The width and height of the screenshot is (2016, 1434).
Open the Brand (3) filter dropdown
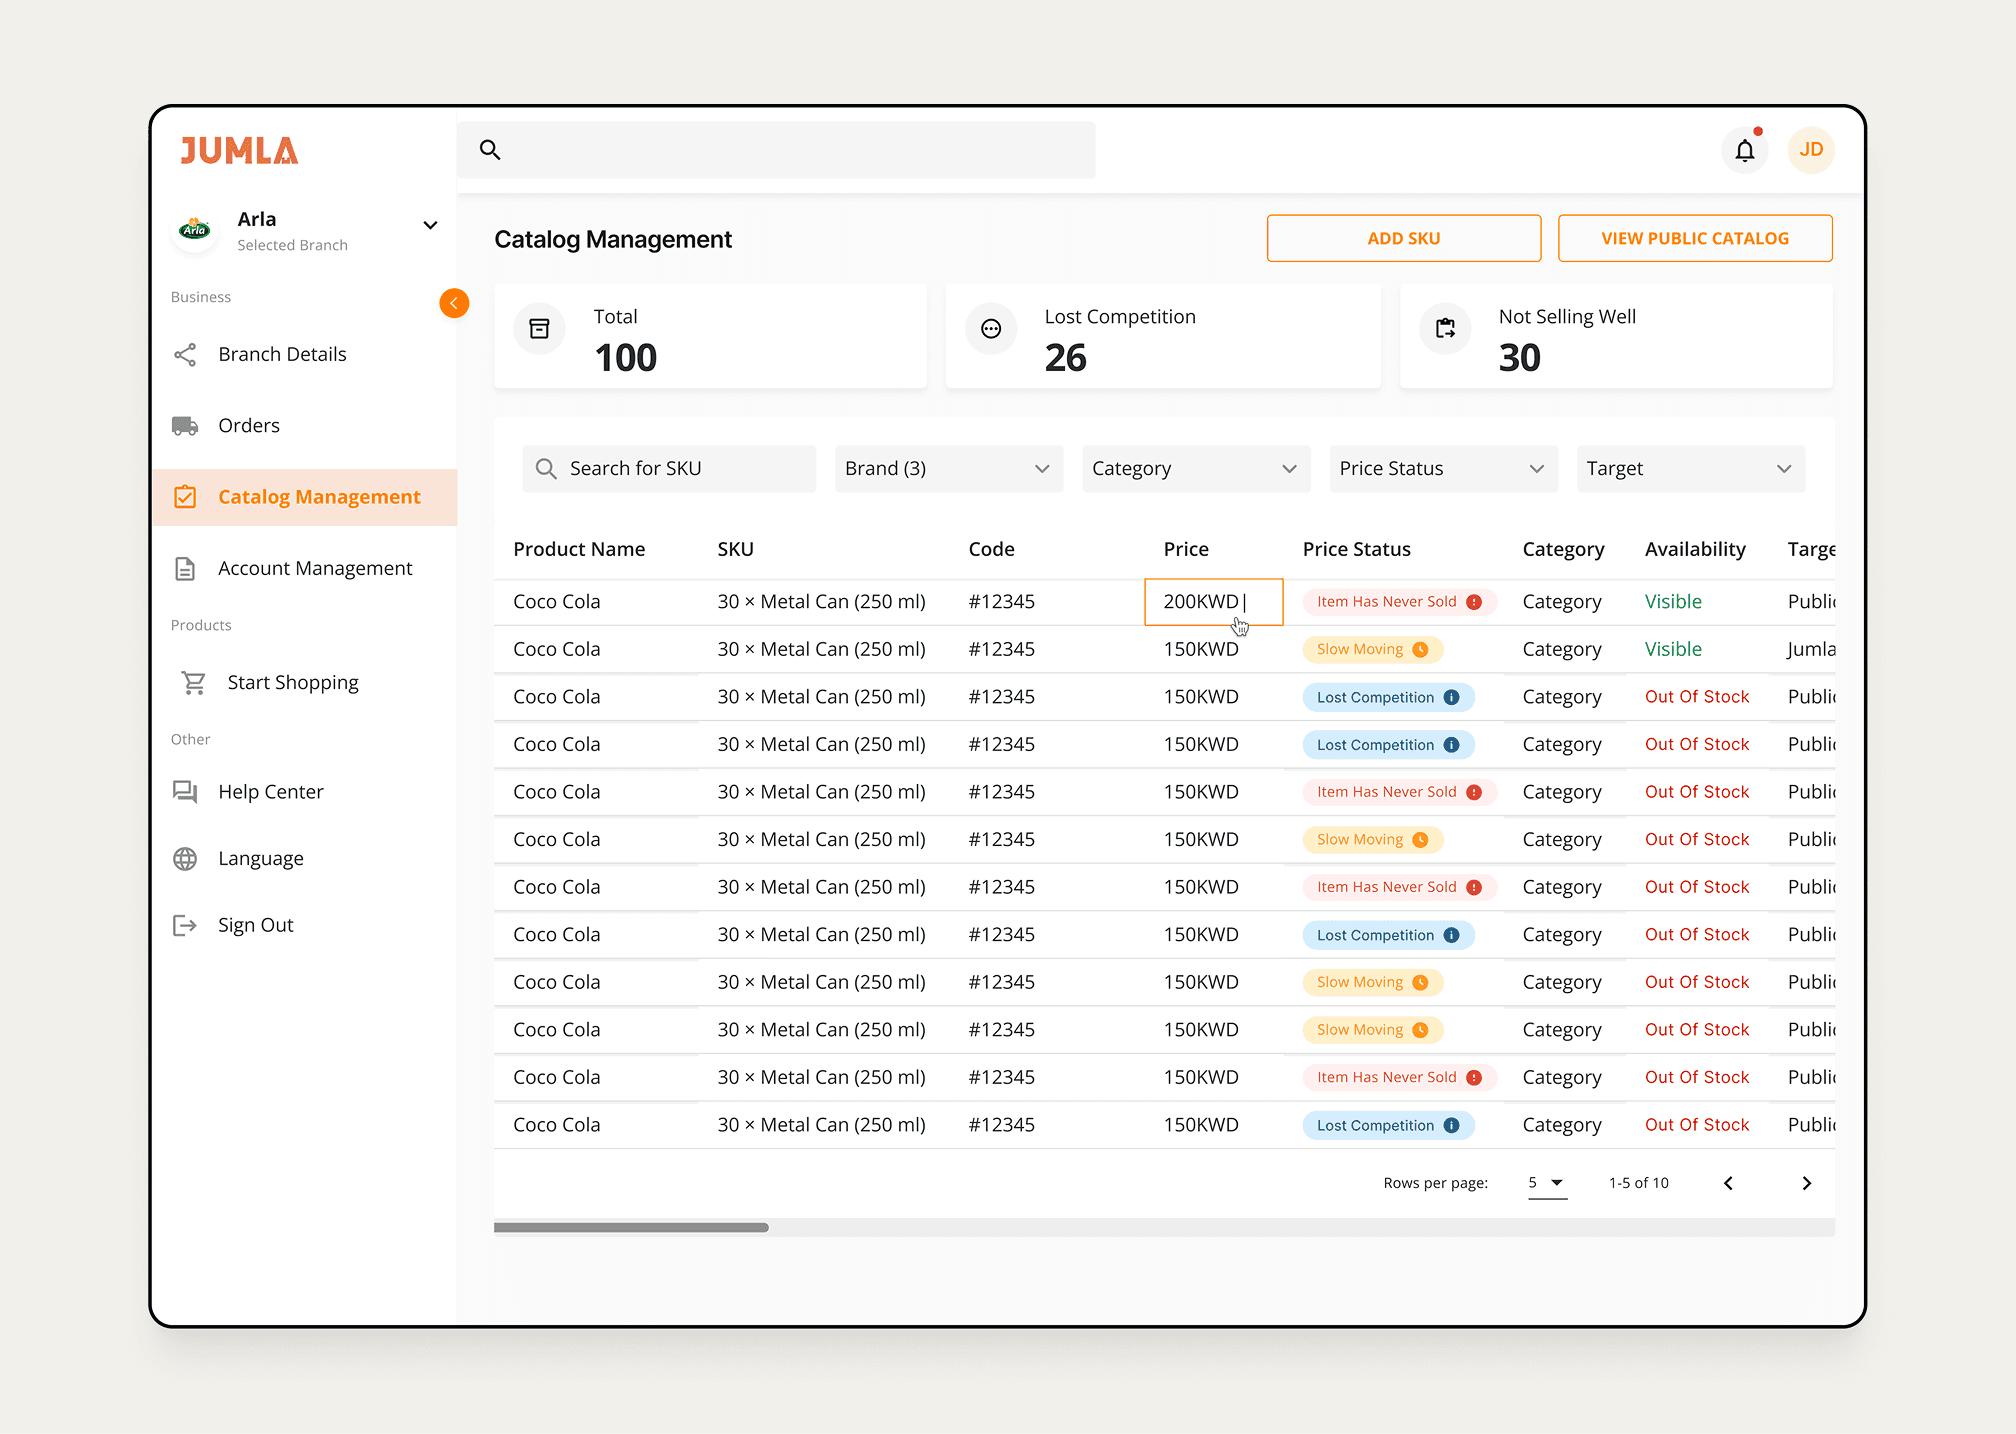948,469
